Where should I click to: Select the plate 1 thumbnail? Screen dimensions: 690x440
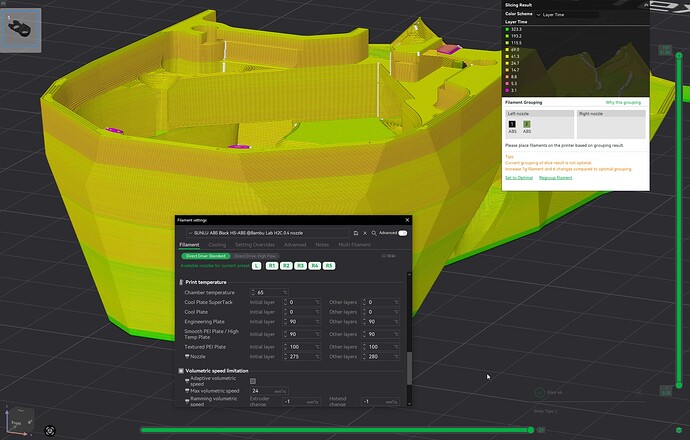click(21, 30)
